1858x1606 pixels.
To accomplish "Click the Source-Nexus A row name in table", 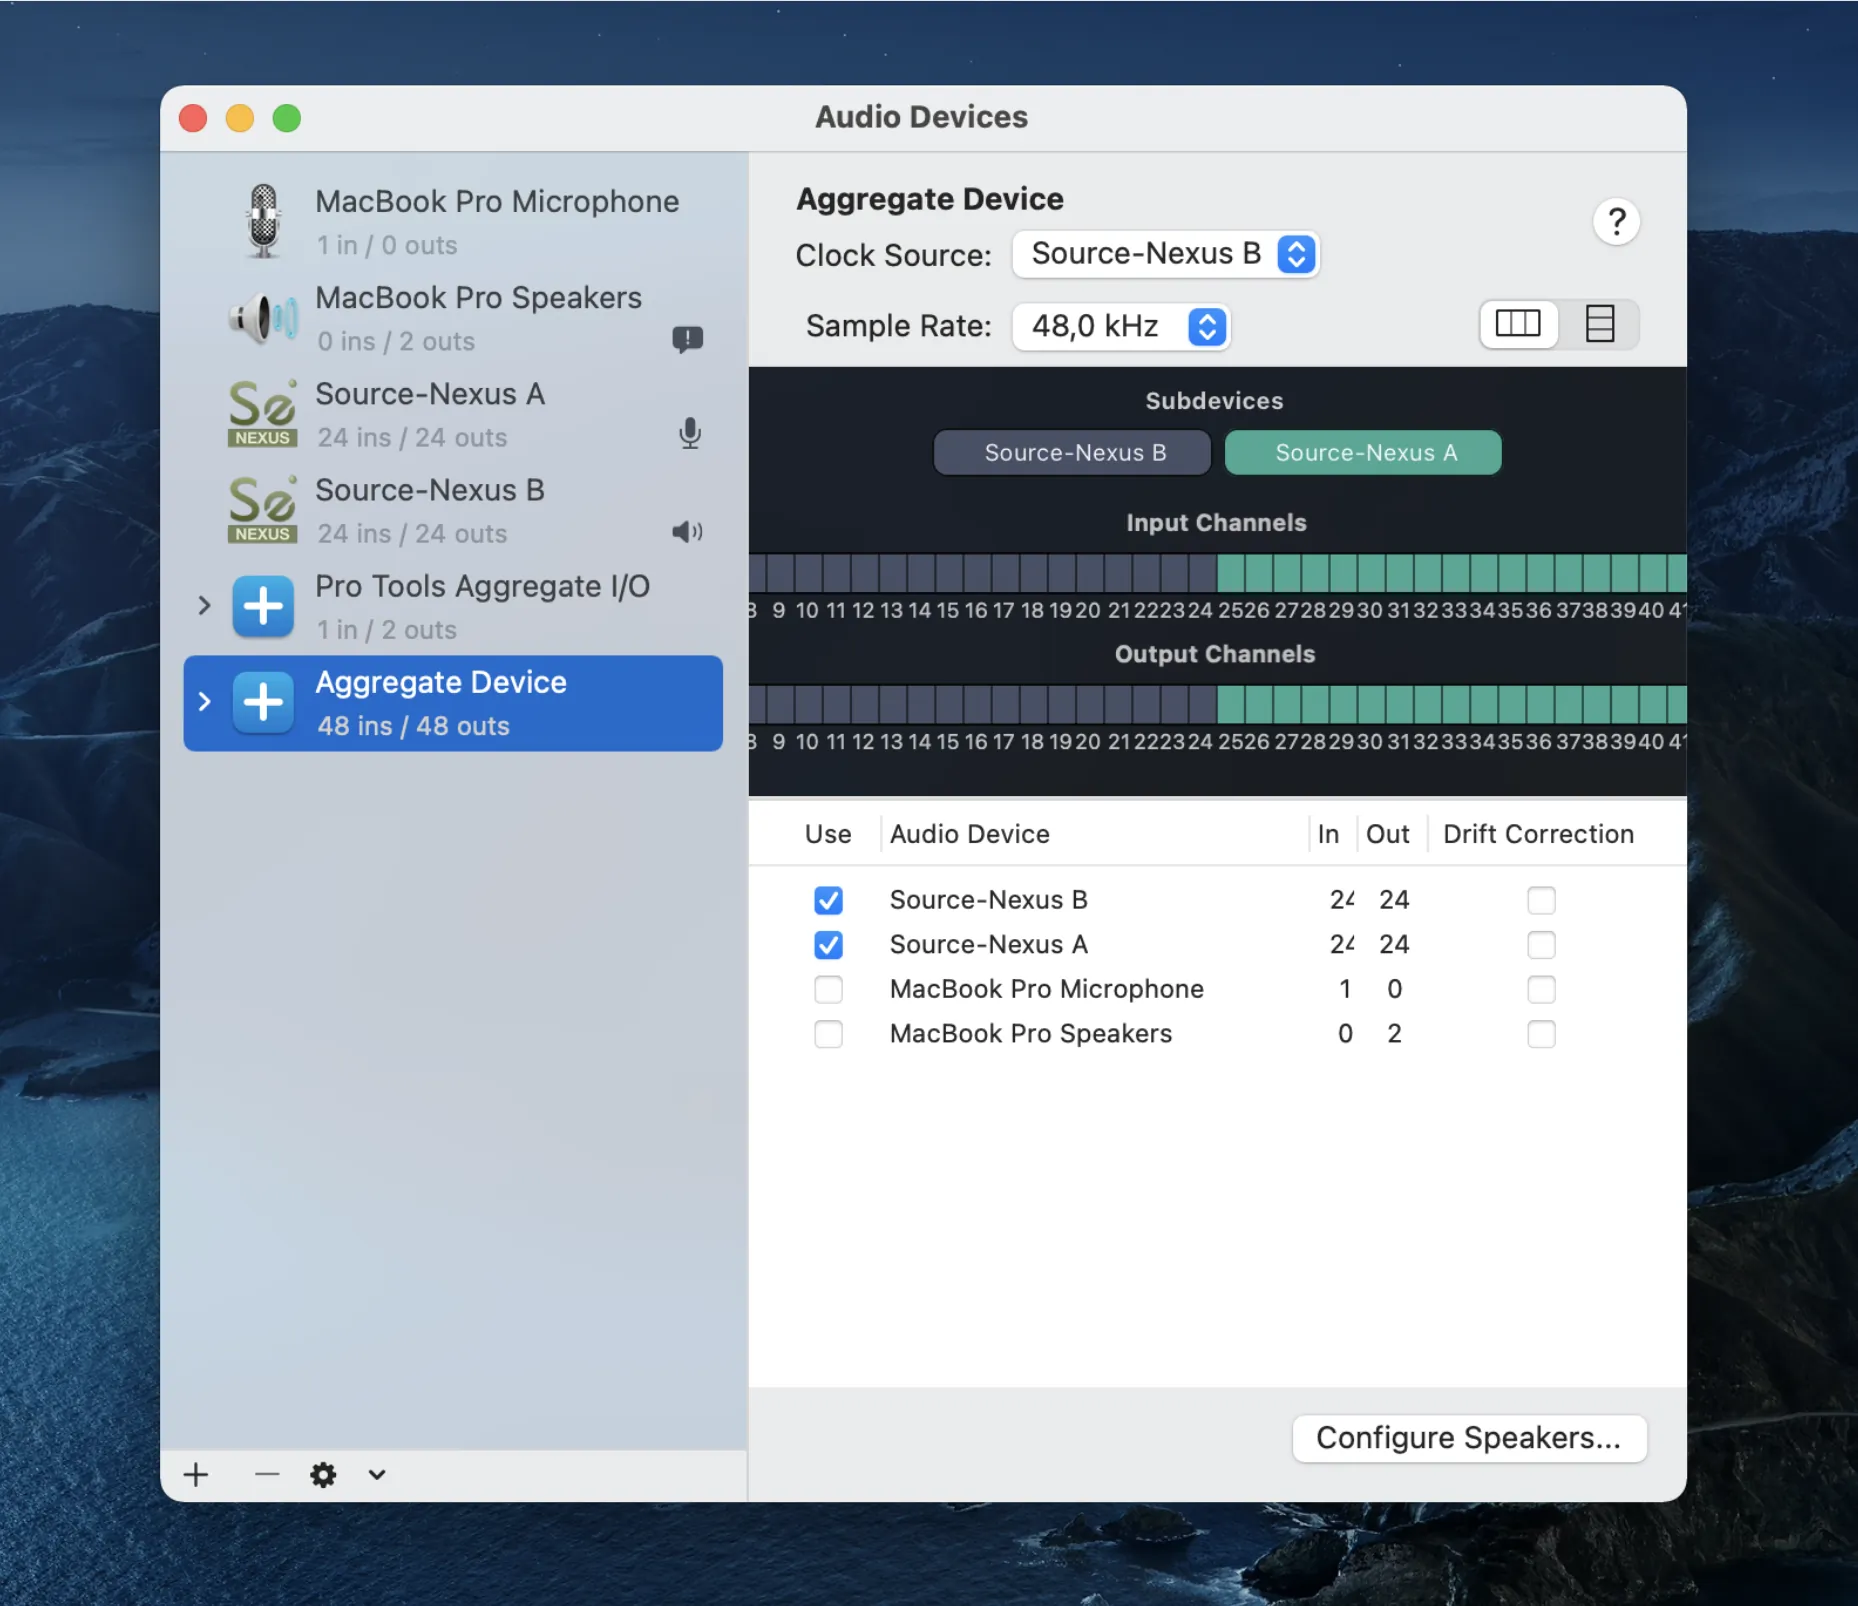I will (988, 945).
